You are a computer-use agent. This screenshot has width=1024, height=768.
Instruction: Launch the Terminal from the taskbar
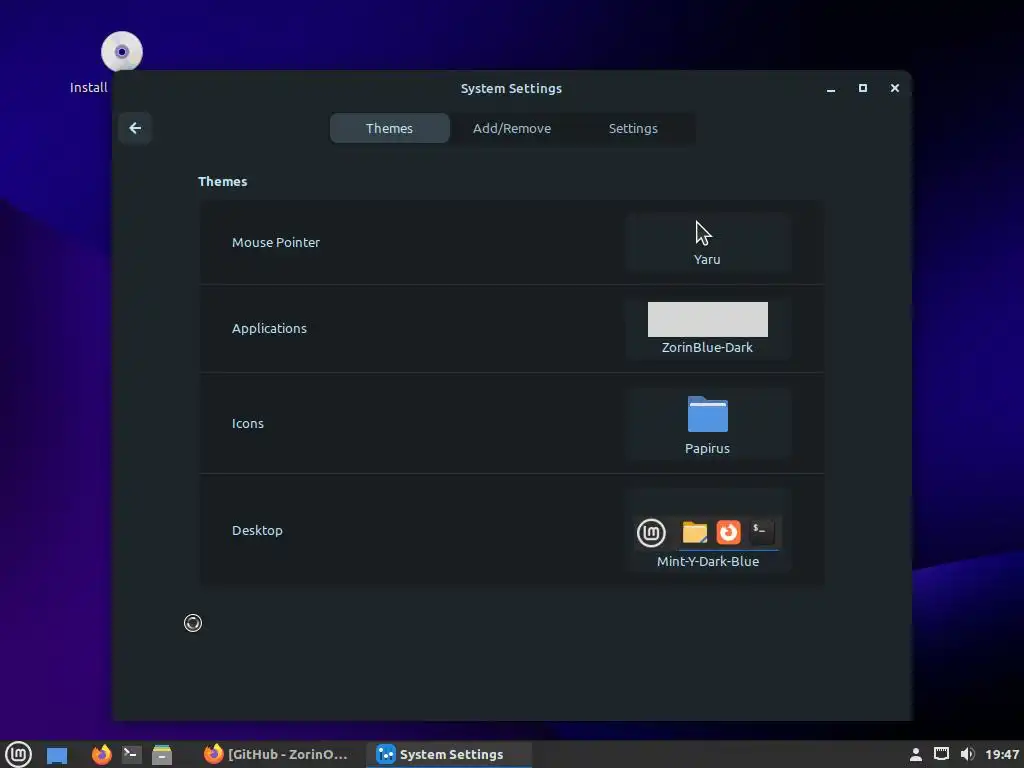click(131, 754)
